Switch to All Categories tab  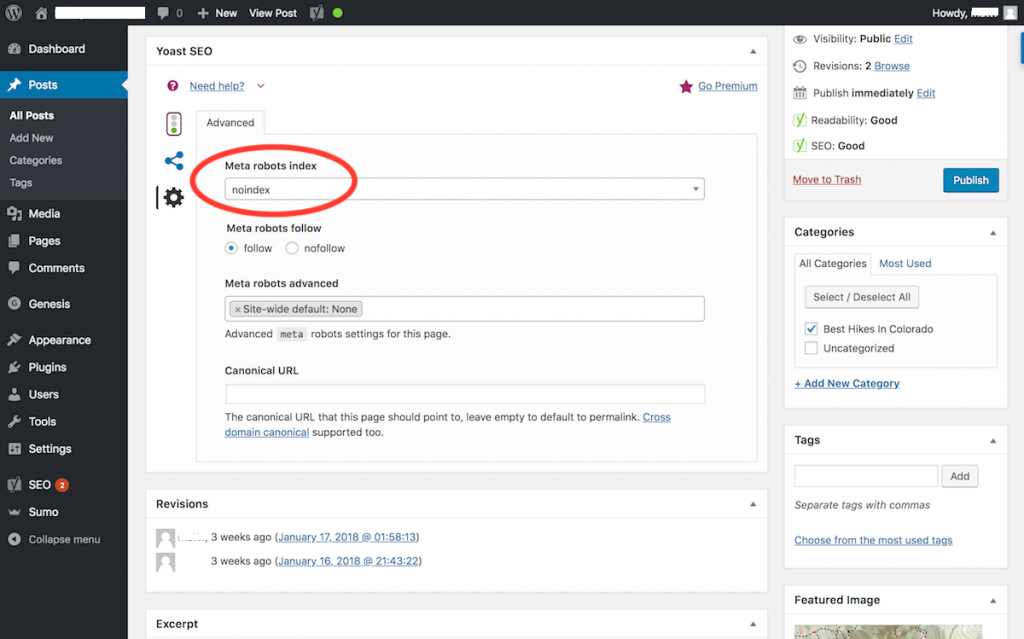833,263
